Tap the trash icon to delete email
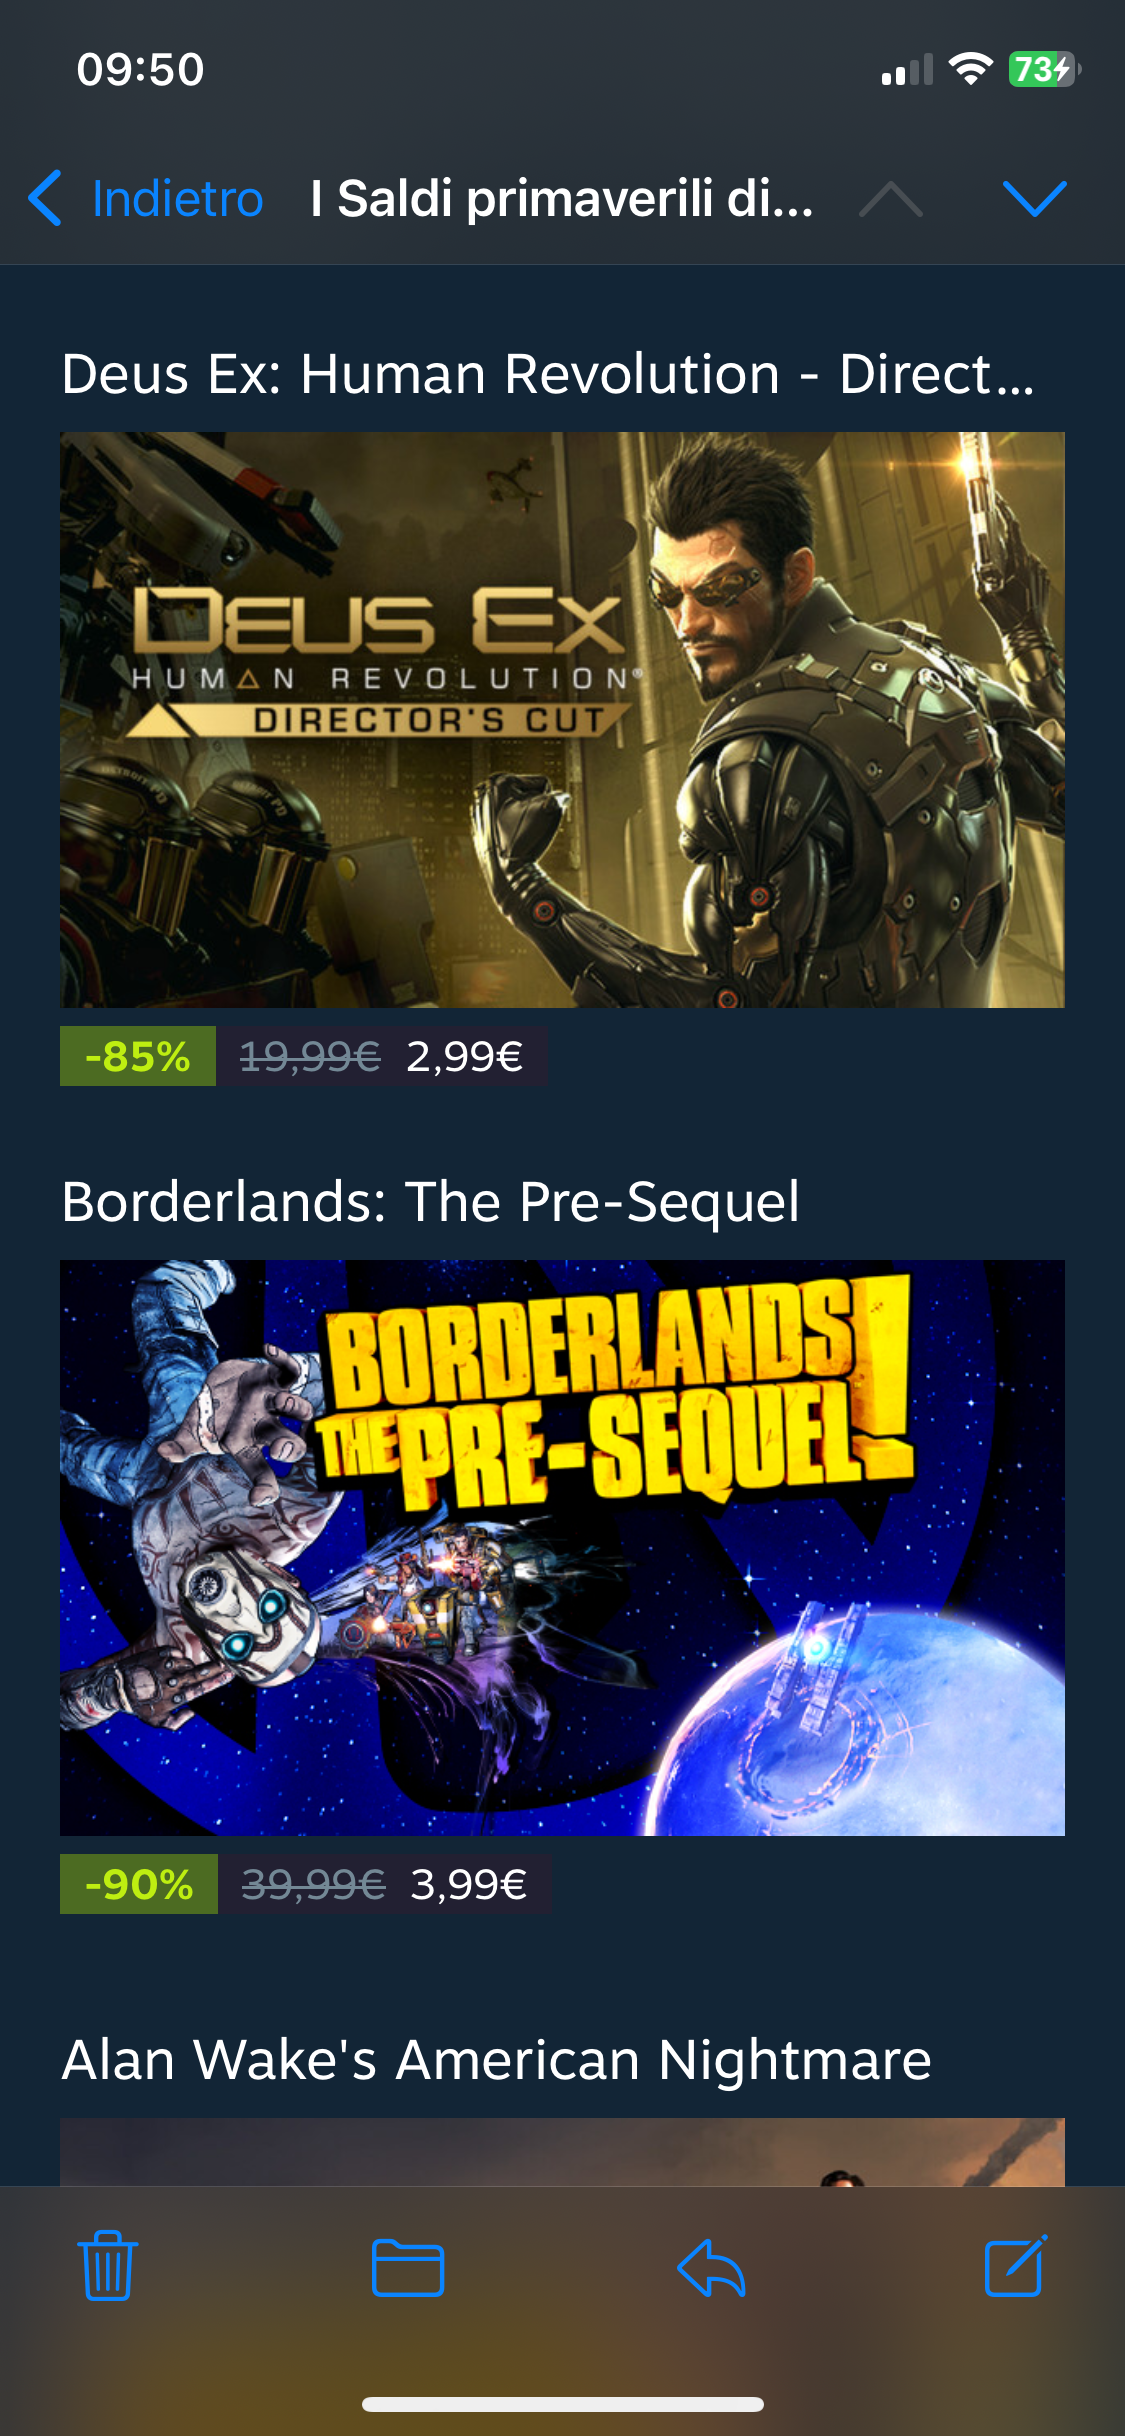Image resolution: width=1125 pixels, height=2436 pixels. [x=108, y=2266]
